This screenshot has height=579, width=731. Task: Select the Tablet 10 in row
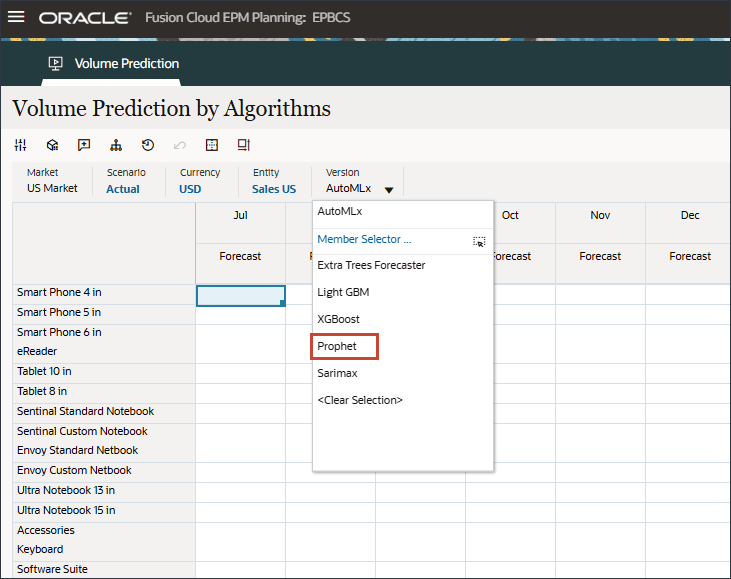44,372
